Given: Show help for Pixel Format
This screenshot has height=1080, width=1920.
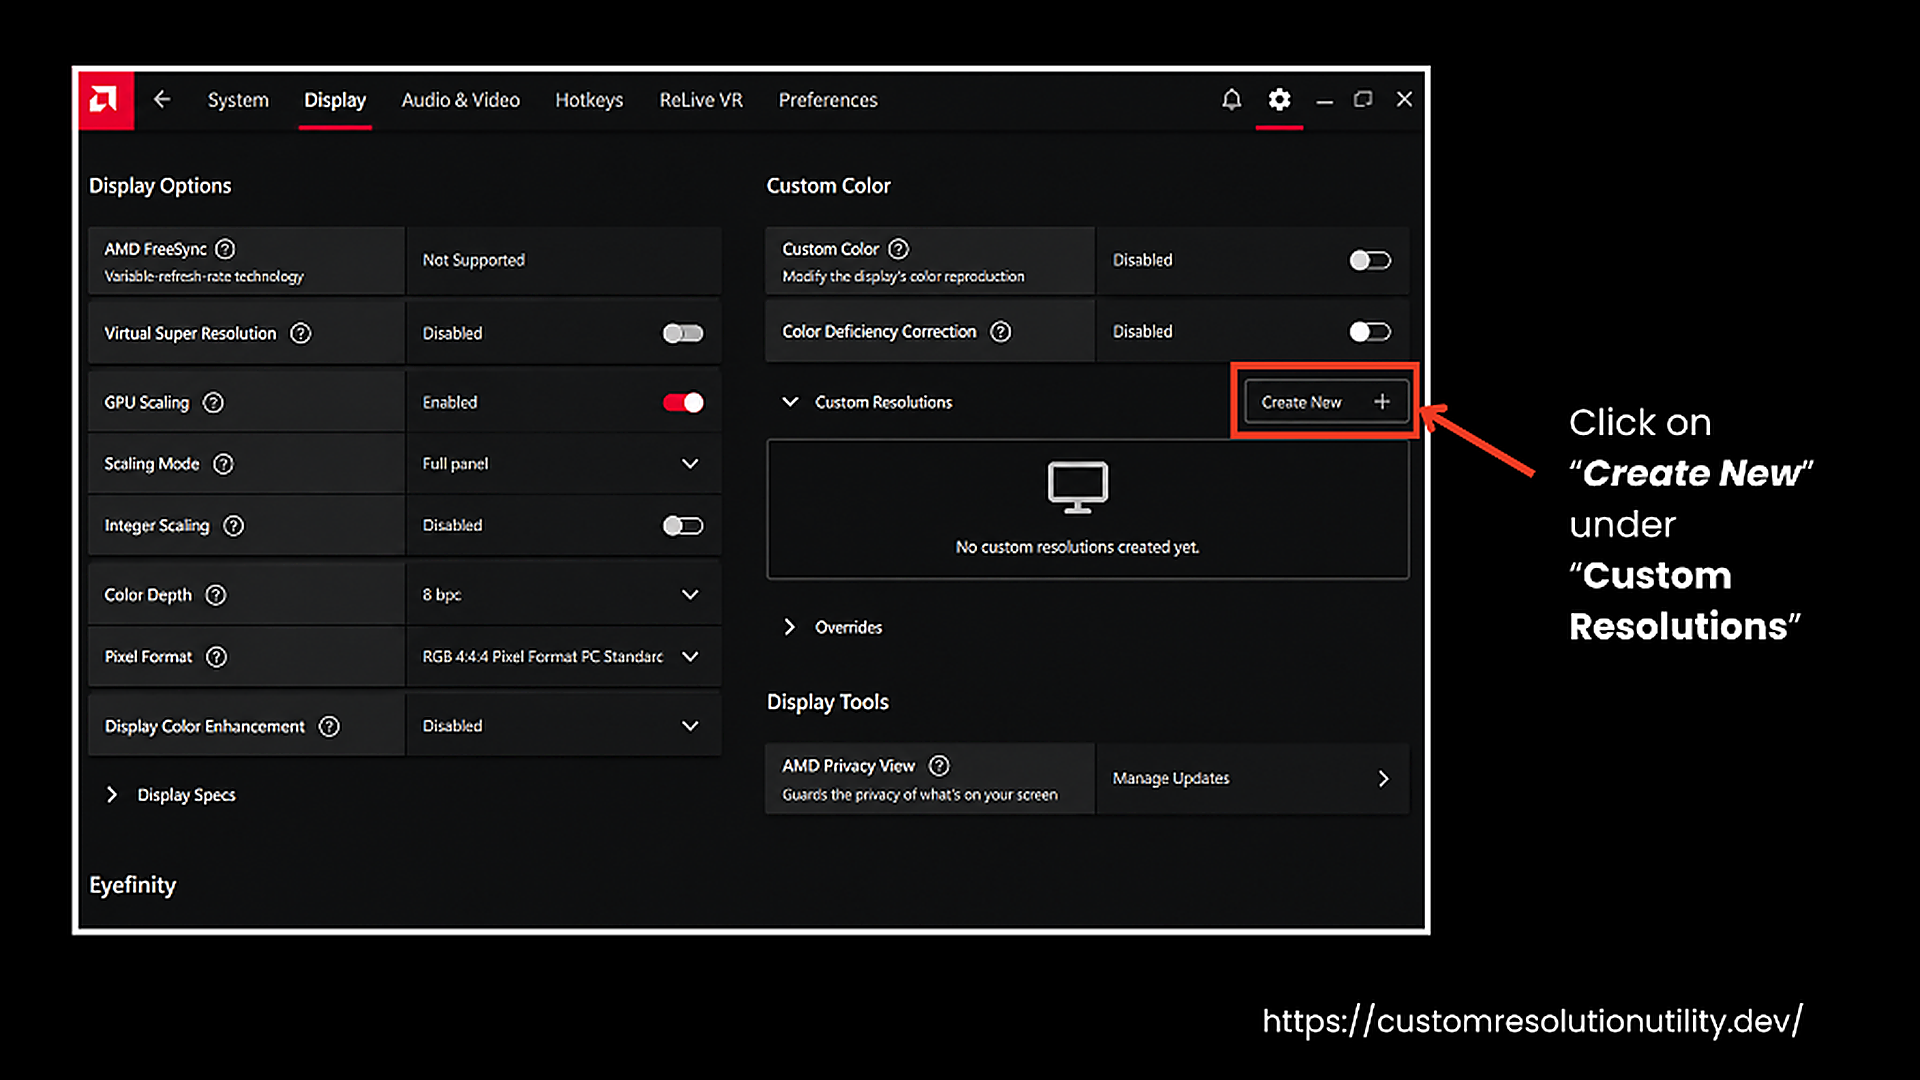Looking at the screenshot, I should click(x=216, y=657).
